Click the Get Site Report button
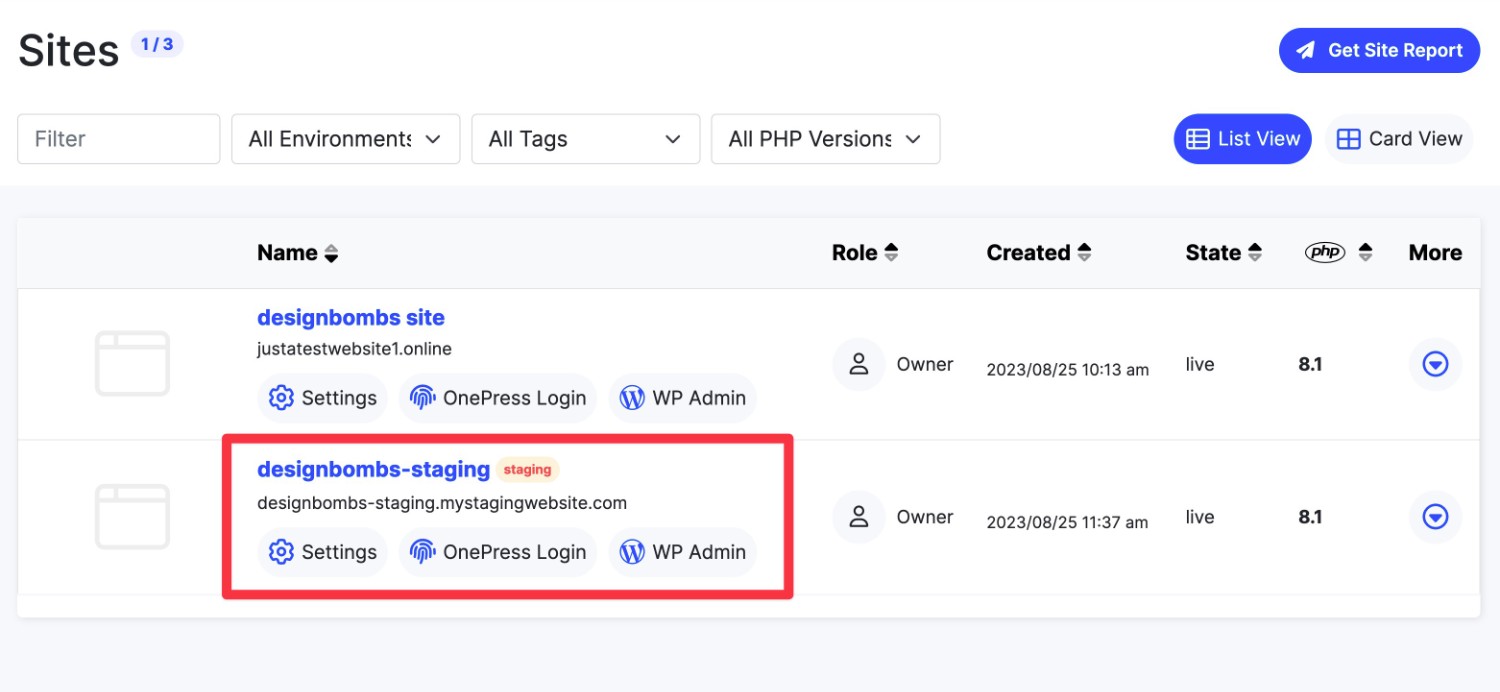Screen dimensions: 1500x692 click(1379, 50)
